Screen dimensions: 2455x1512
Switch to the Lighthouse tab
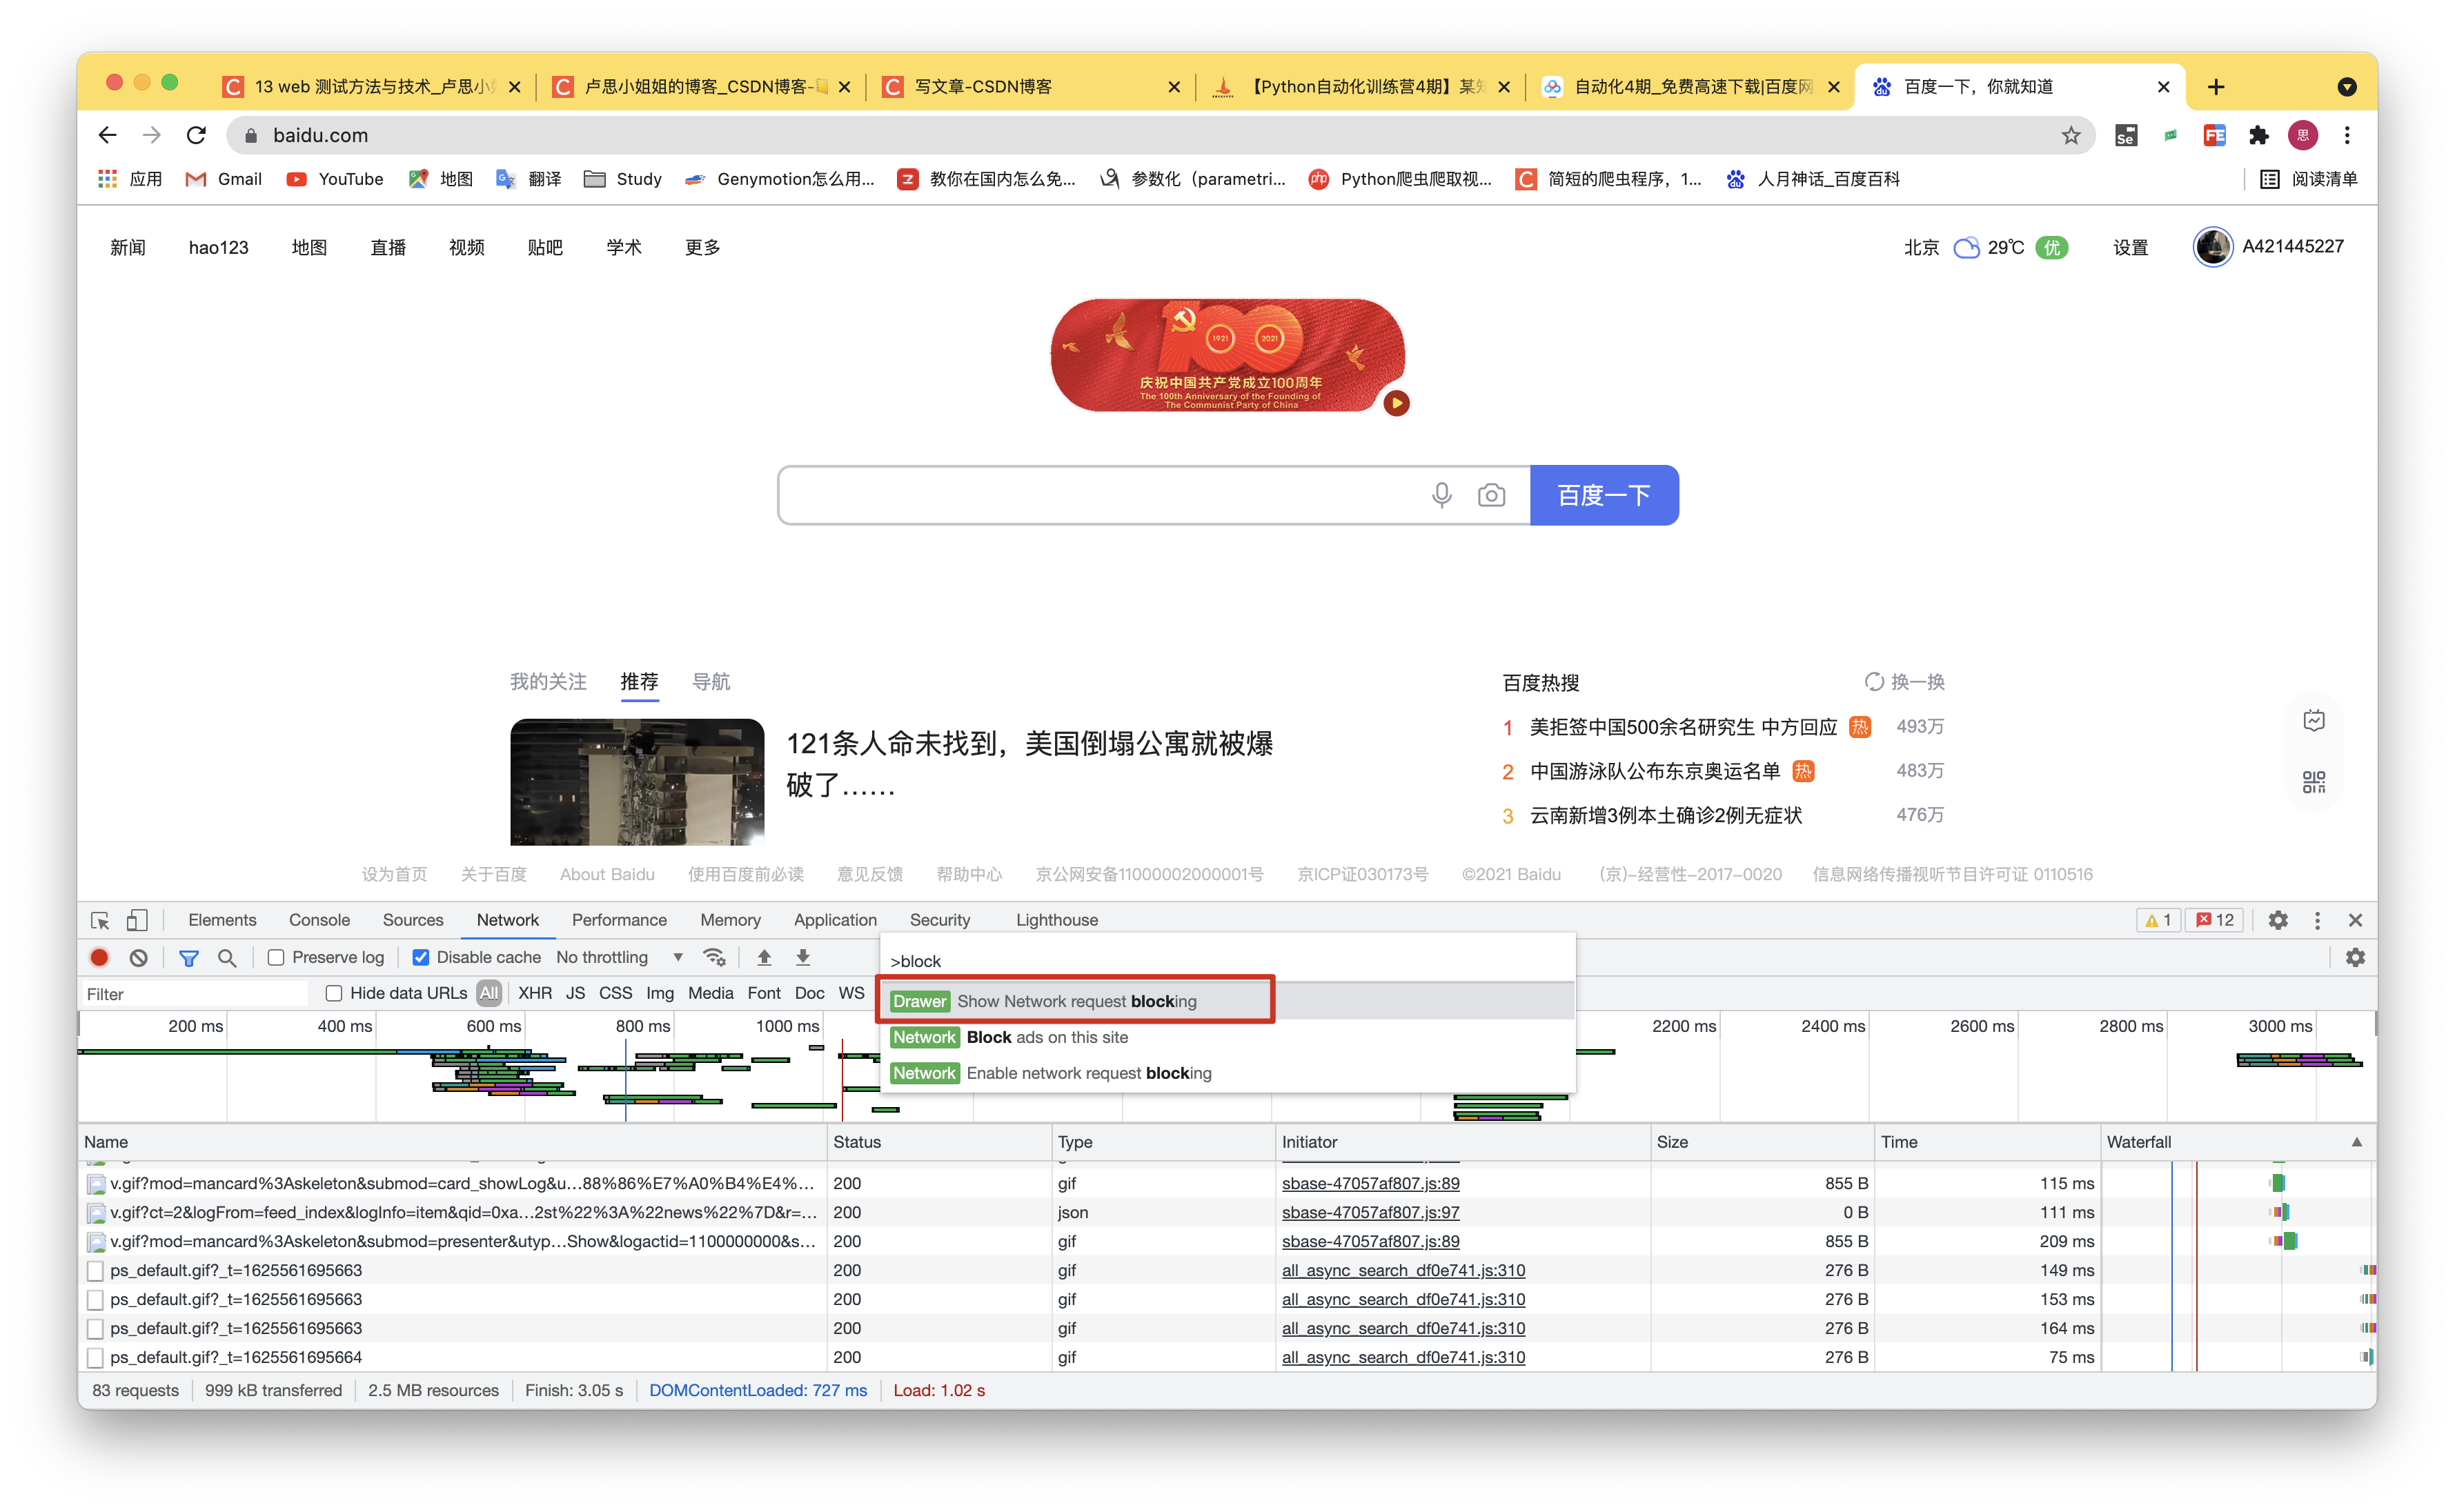(x=1056, y=920)
